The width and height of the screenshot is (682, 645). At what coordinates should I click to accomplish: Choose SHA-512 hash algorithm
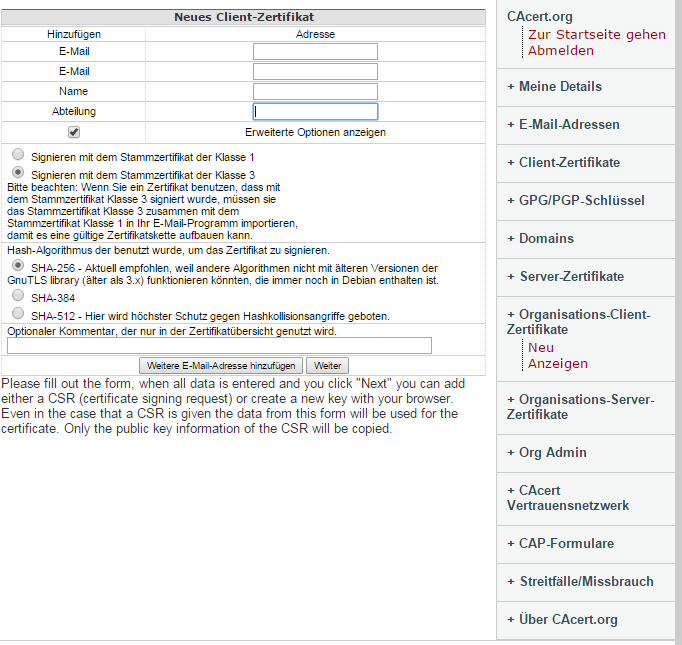coord(18,315)
